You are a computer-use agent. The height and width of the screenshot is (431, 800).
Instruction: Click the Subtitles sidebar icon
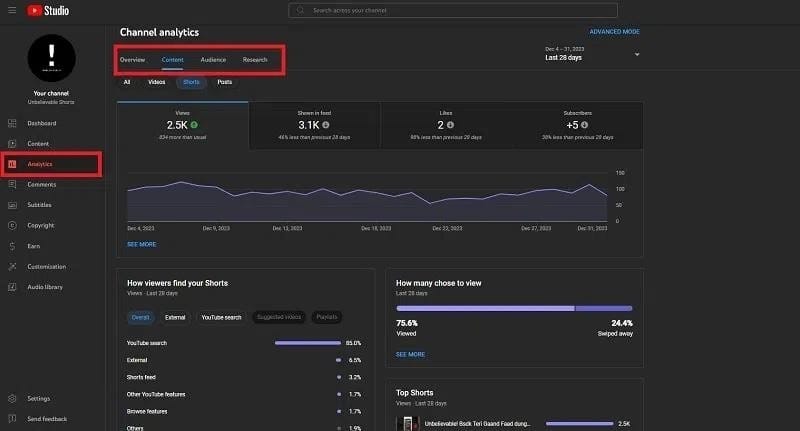tap(12, 205)
